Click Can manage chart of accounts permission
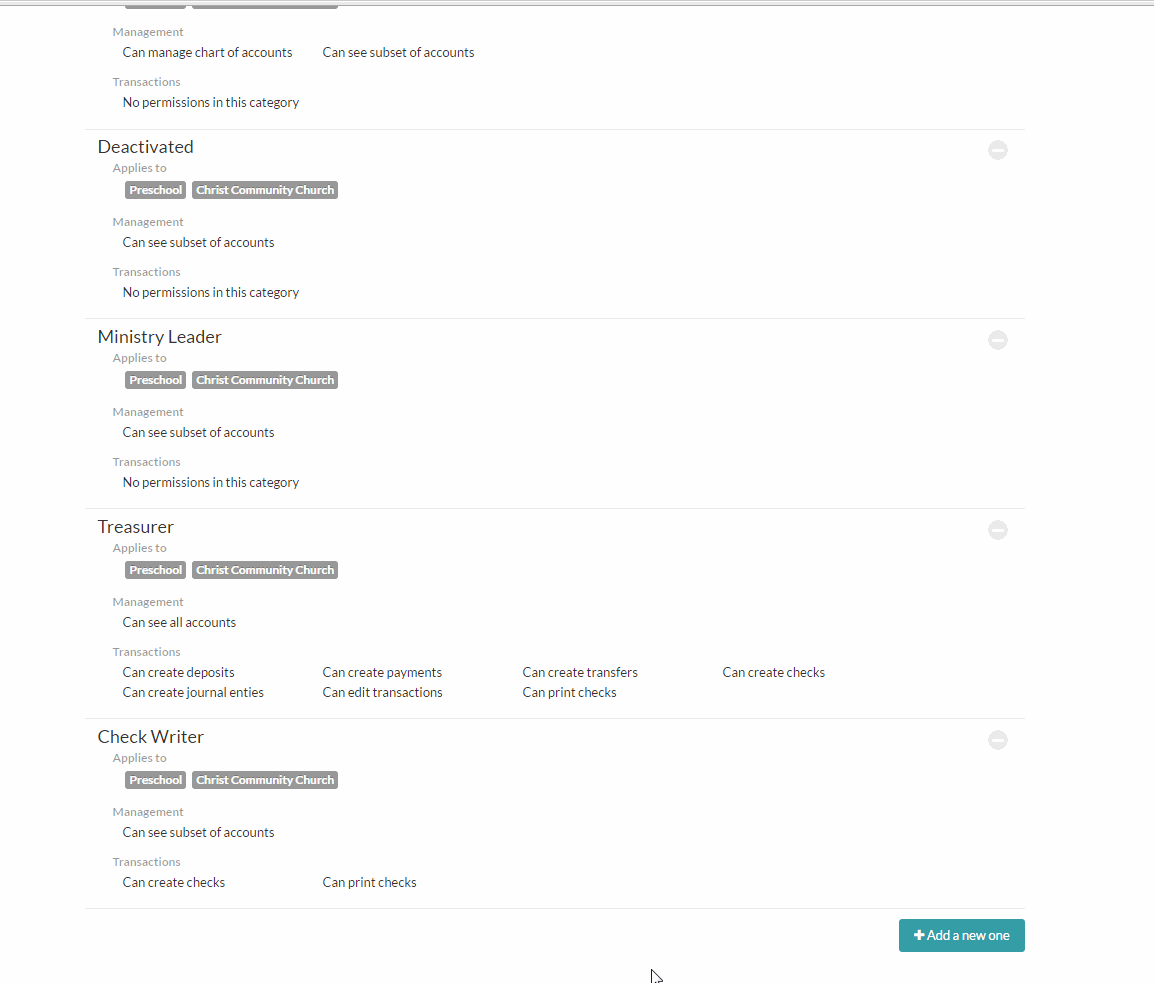The width and height of the screenshot is (1154, 983). [x=207, y=52]
